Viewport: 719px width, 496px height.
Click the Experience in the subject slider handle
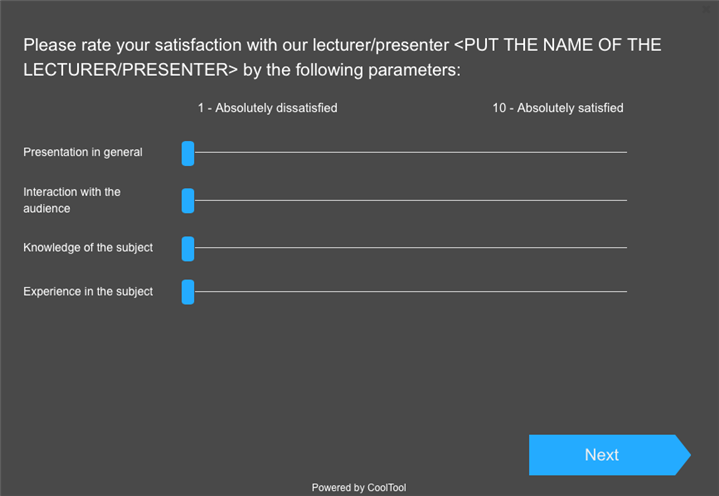click(188, 292)
